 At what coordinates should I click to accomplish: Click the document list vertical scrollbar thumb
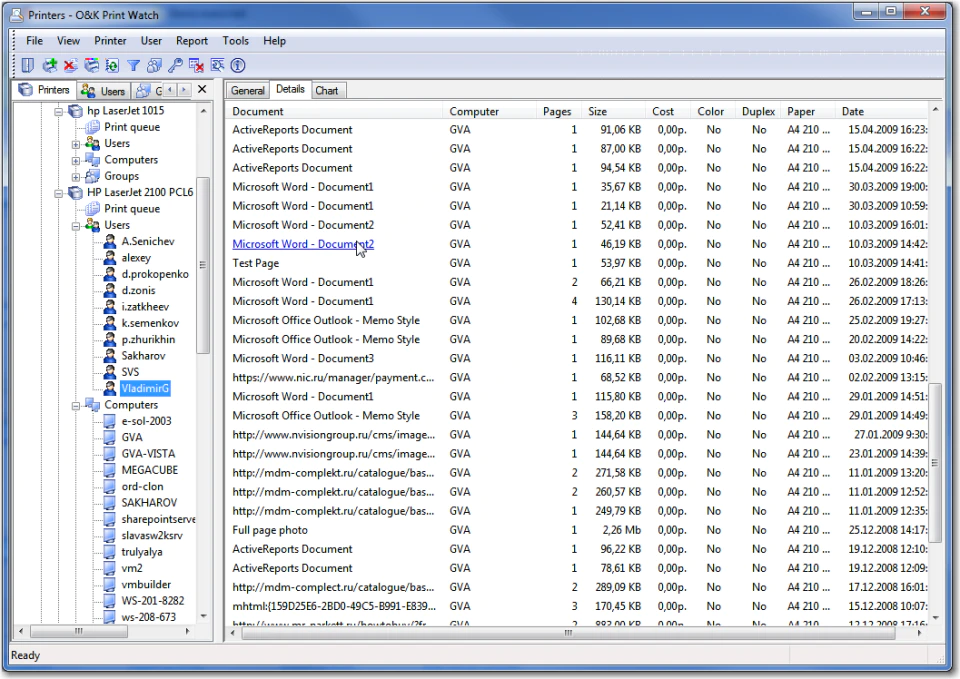[x=935, y=463]
